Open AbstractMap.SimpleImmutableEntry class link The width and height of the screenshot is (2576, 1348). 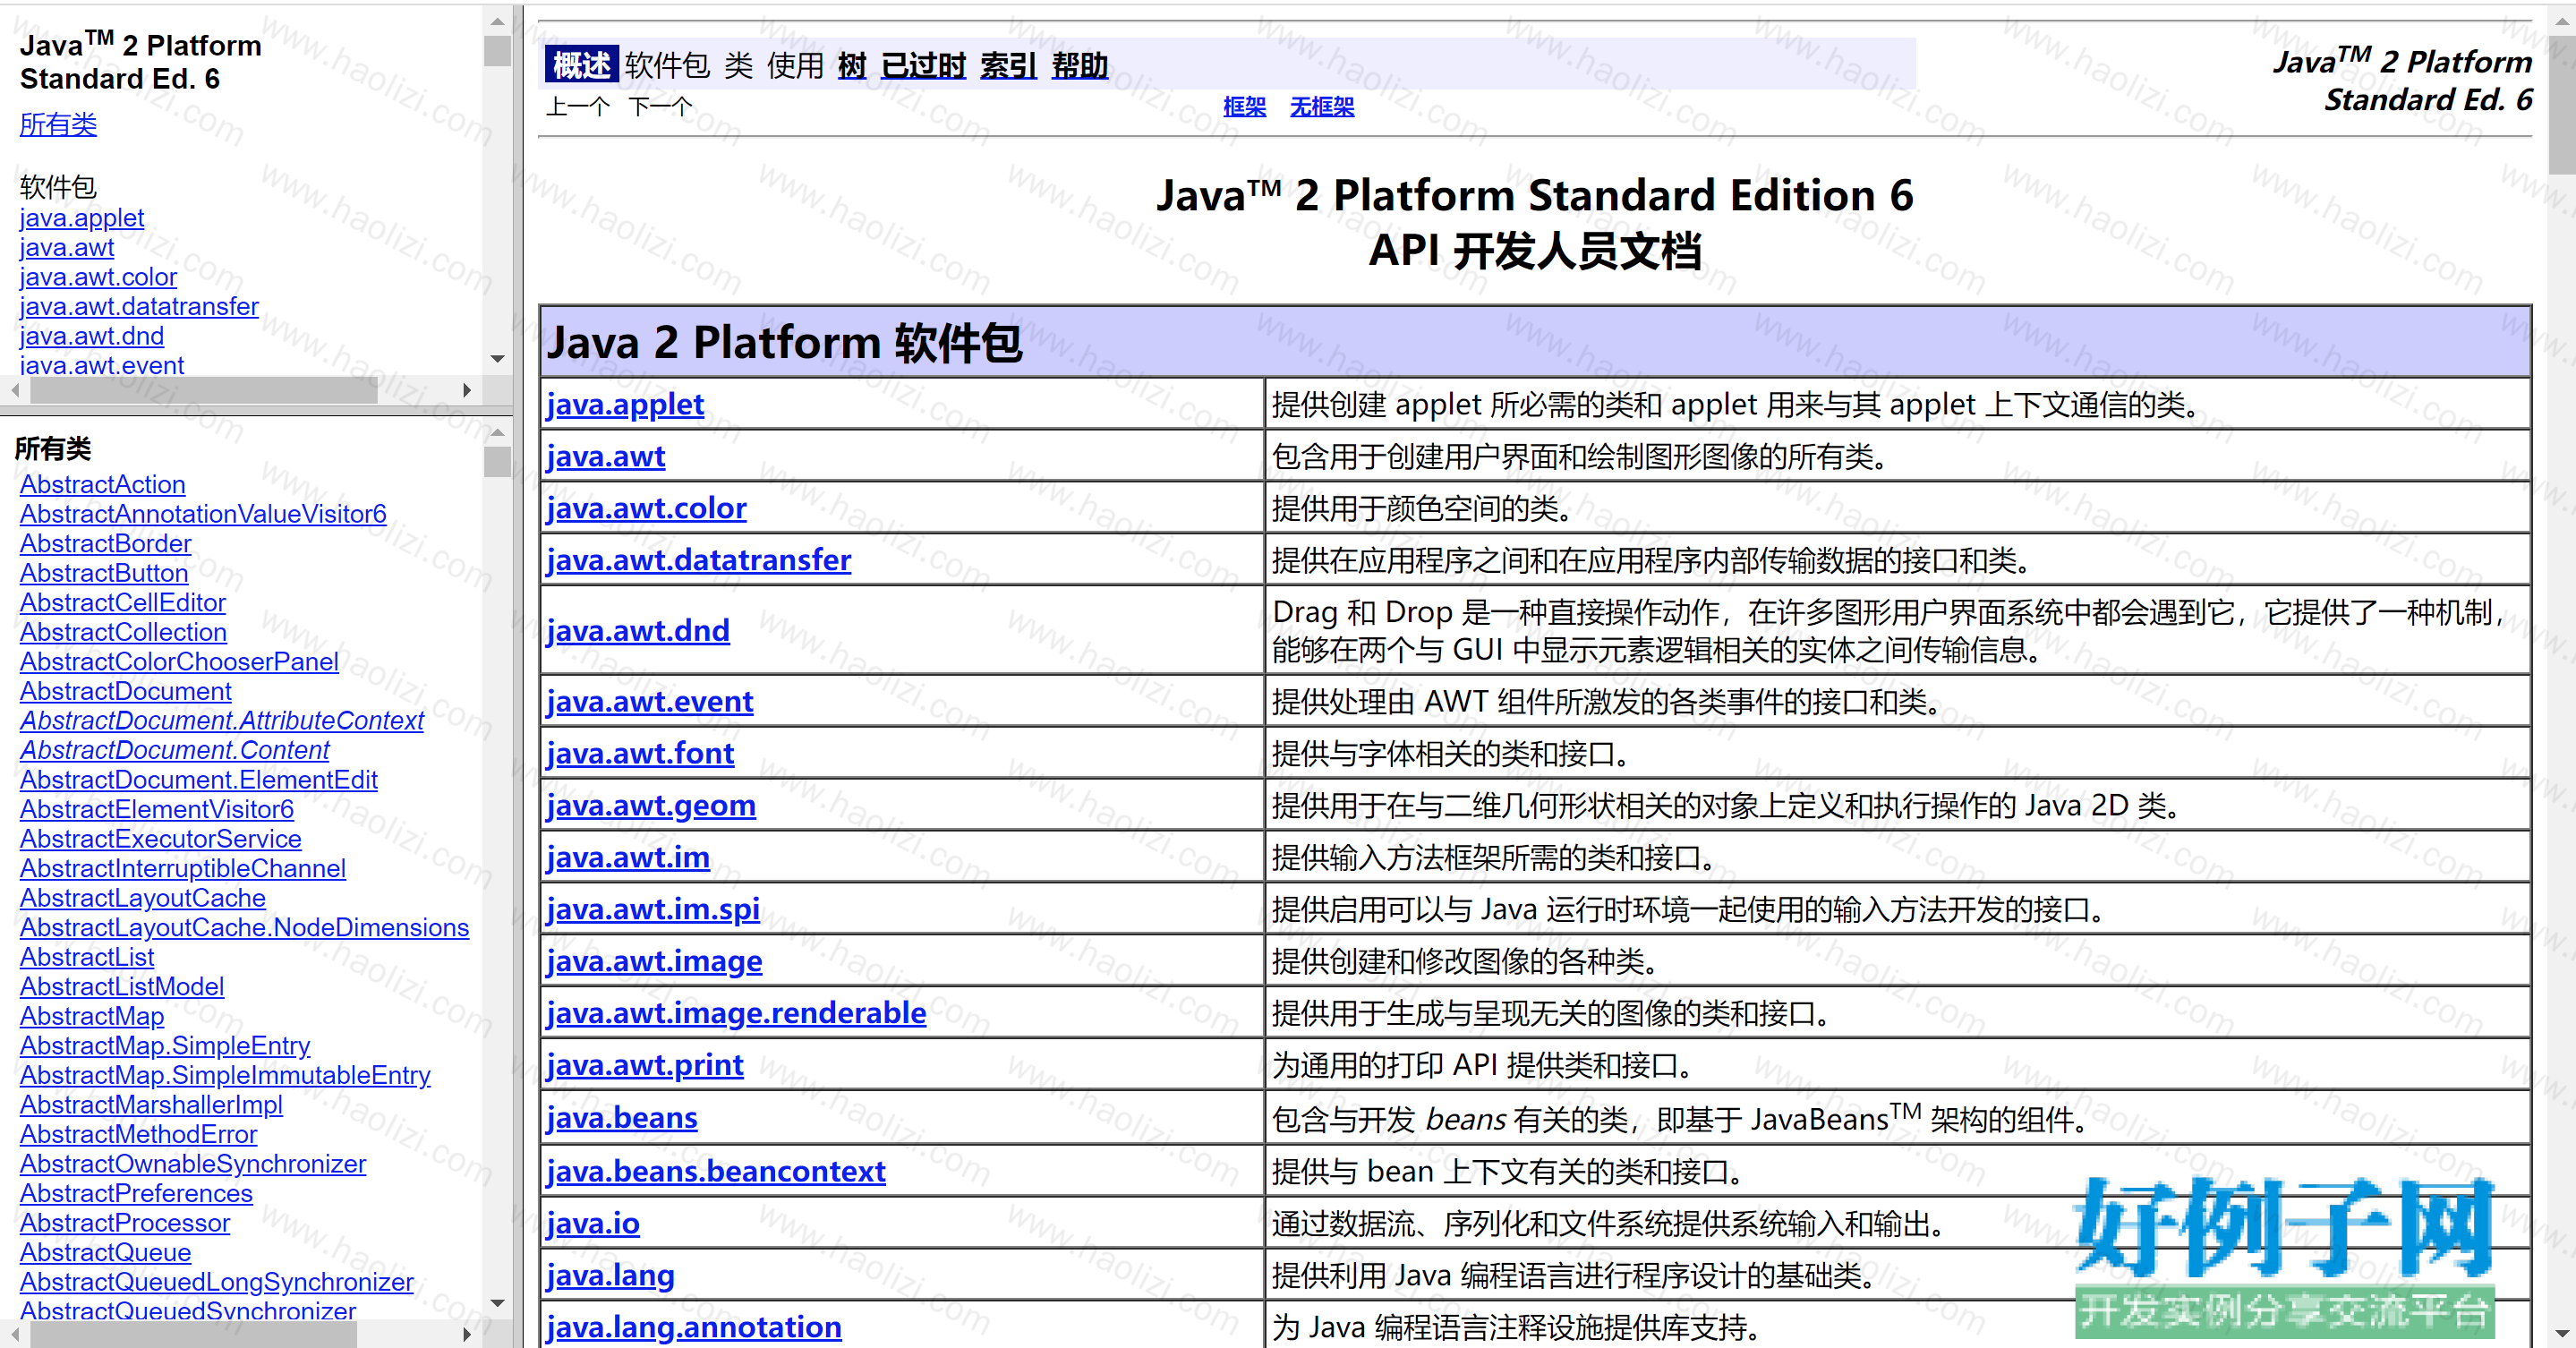(225, 1076)
